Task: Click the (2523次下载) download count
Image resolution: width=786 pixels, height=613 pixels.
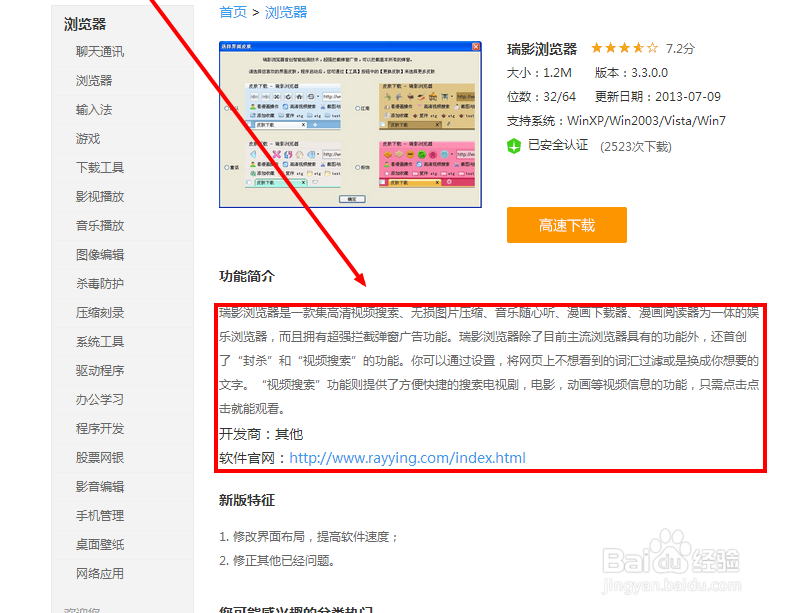Action: [636, 146]
